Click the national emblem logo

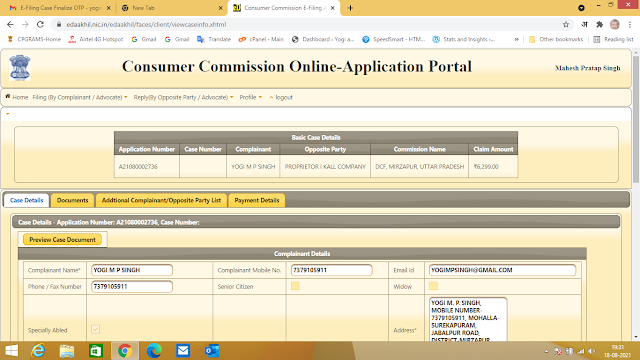(x=20, y=67)
